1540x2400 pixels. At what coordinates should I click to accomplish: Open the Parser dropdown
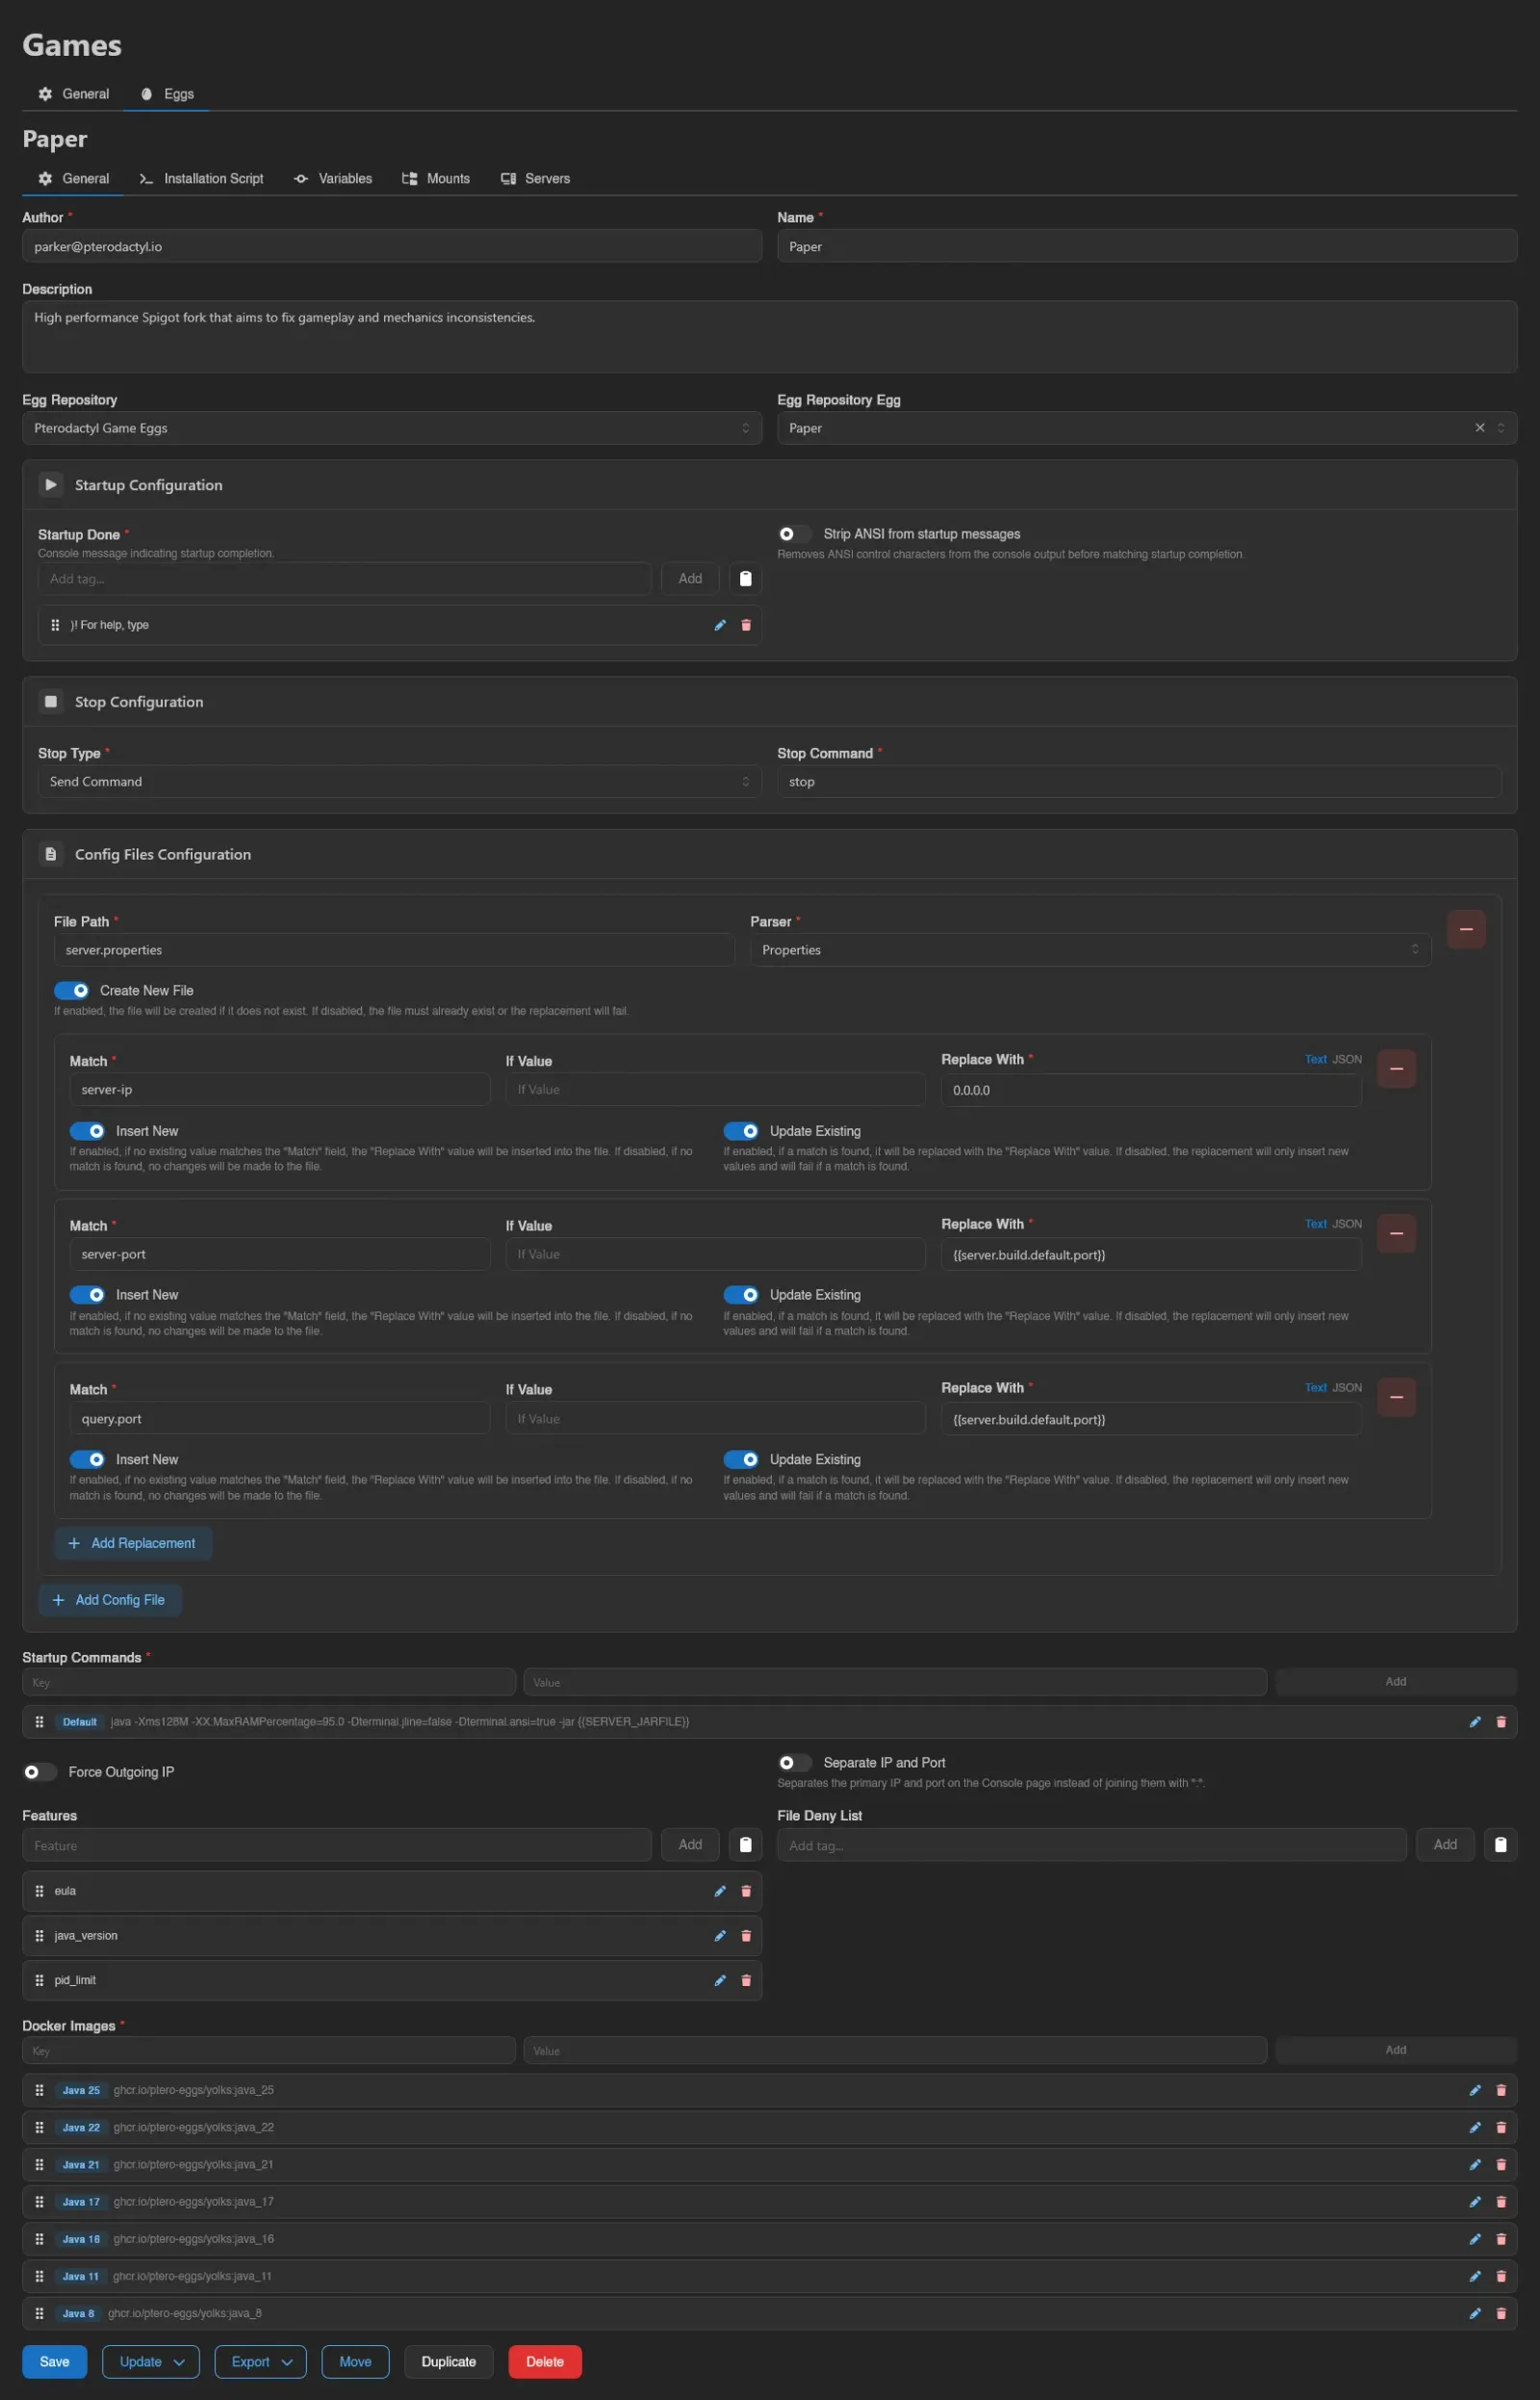pyautogui.click(x=1090, y=950)
